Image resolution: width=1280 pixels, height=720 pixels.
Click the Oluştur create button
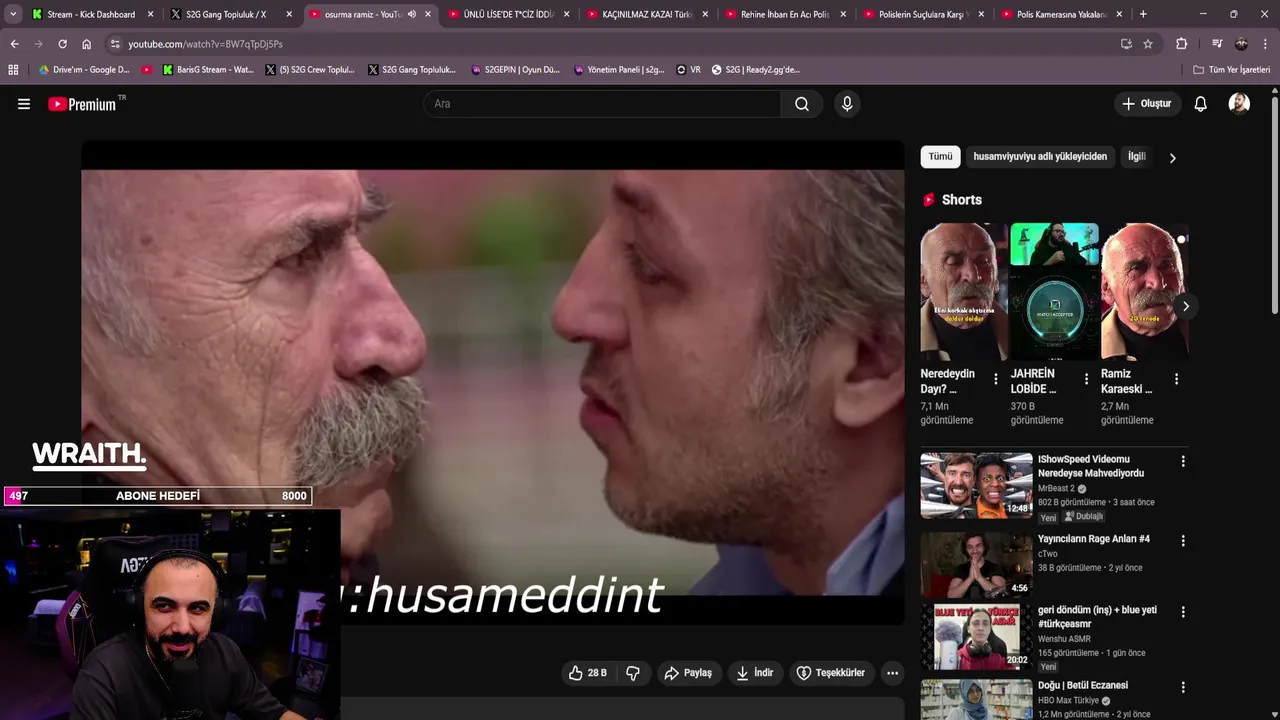point(1146,104)
